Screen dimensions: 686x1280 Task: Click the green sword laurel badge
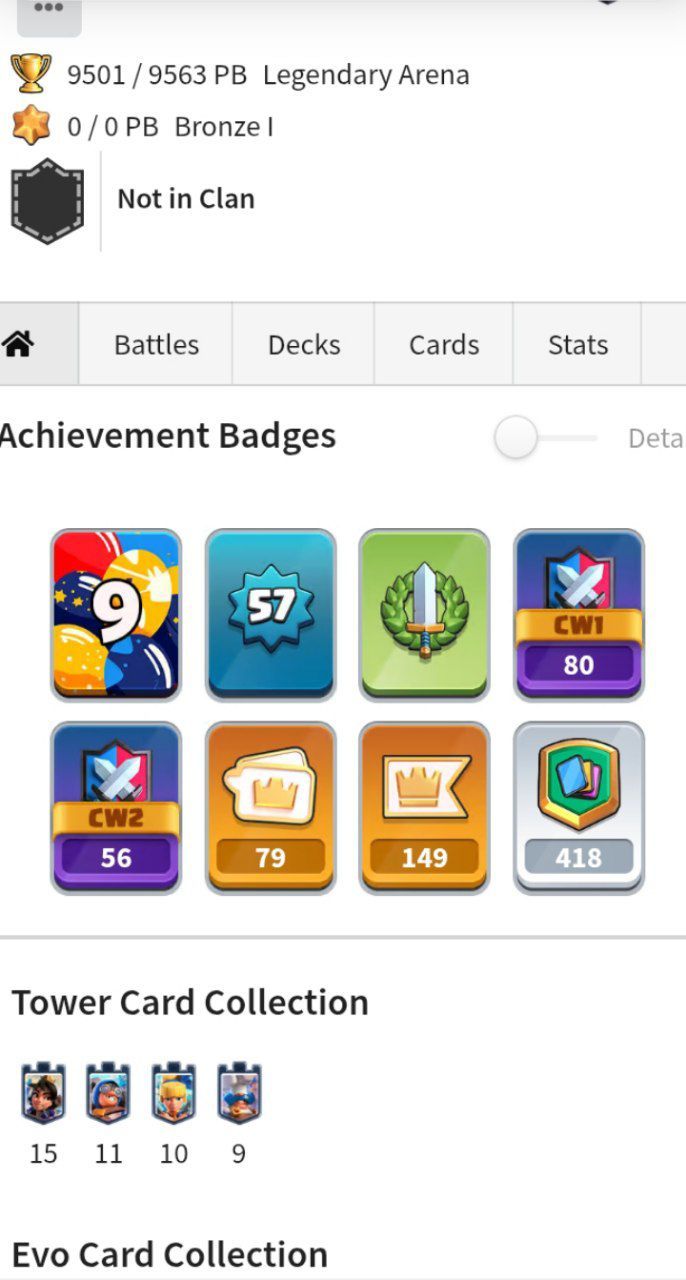pos(424,614)
